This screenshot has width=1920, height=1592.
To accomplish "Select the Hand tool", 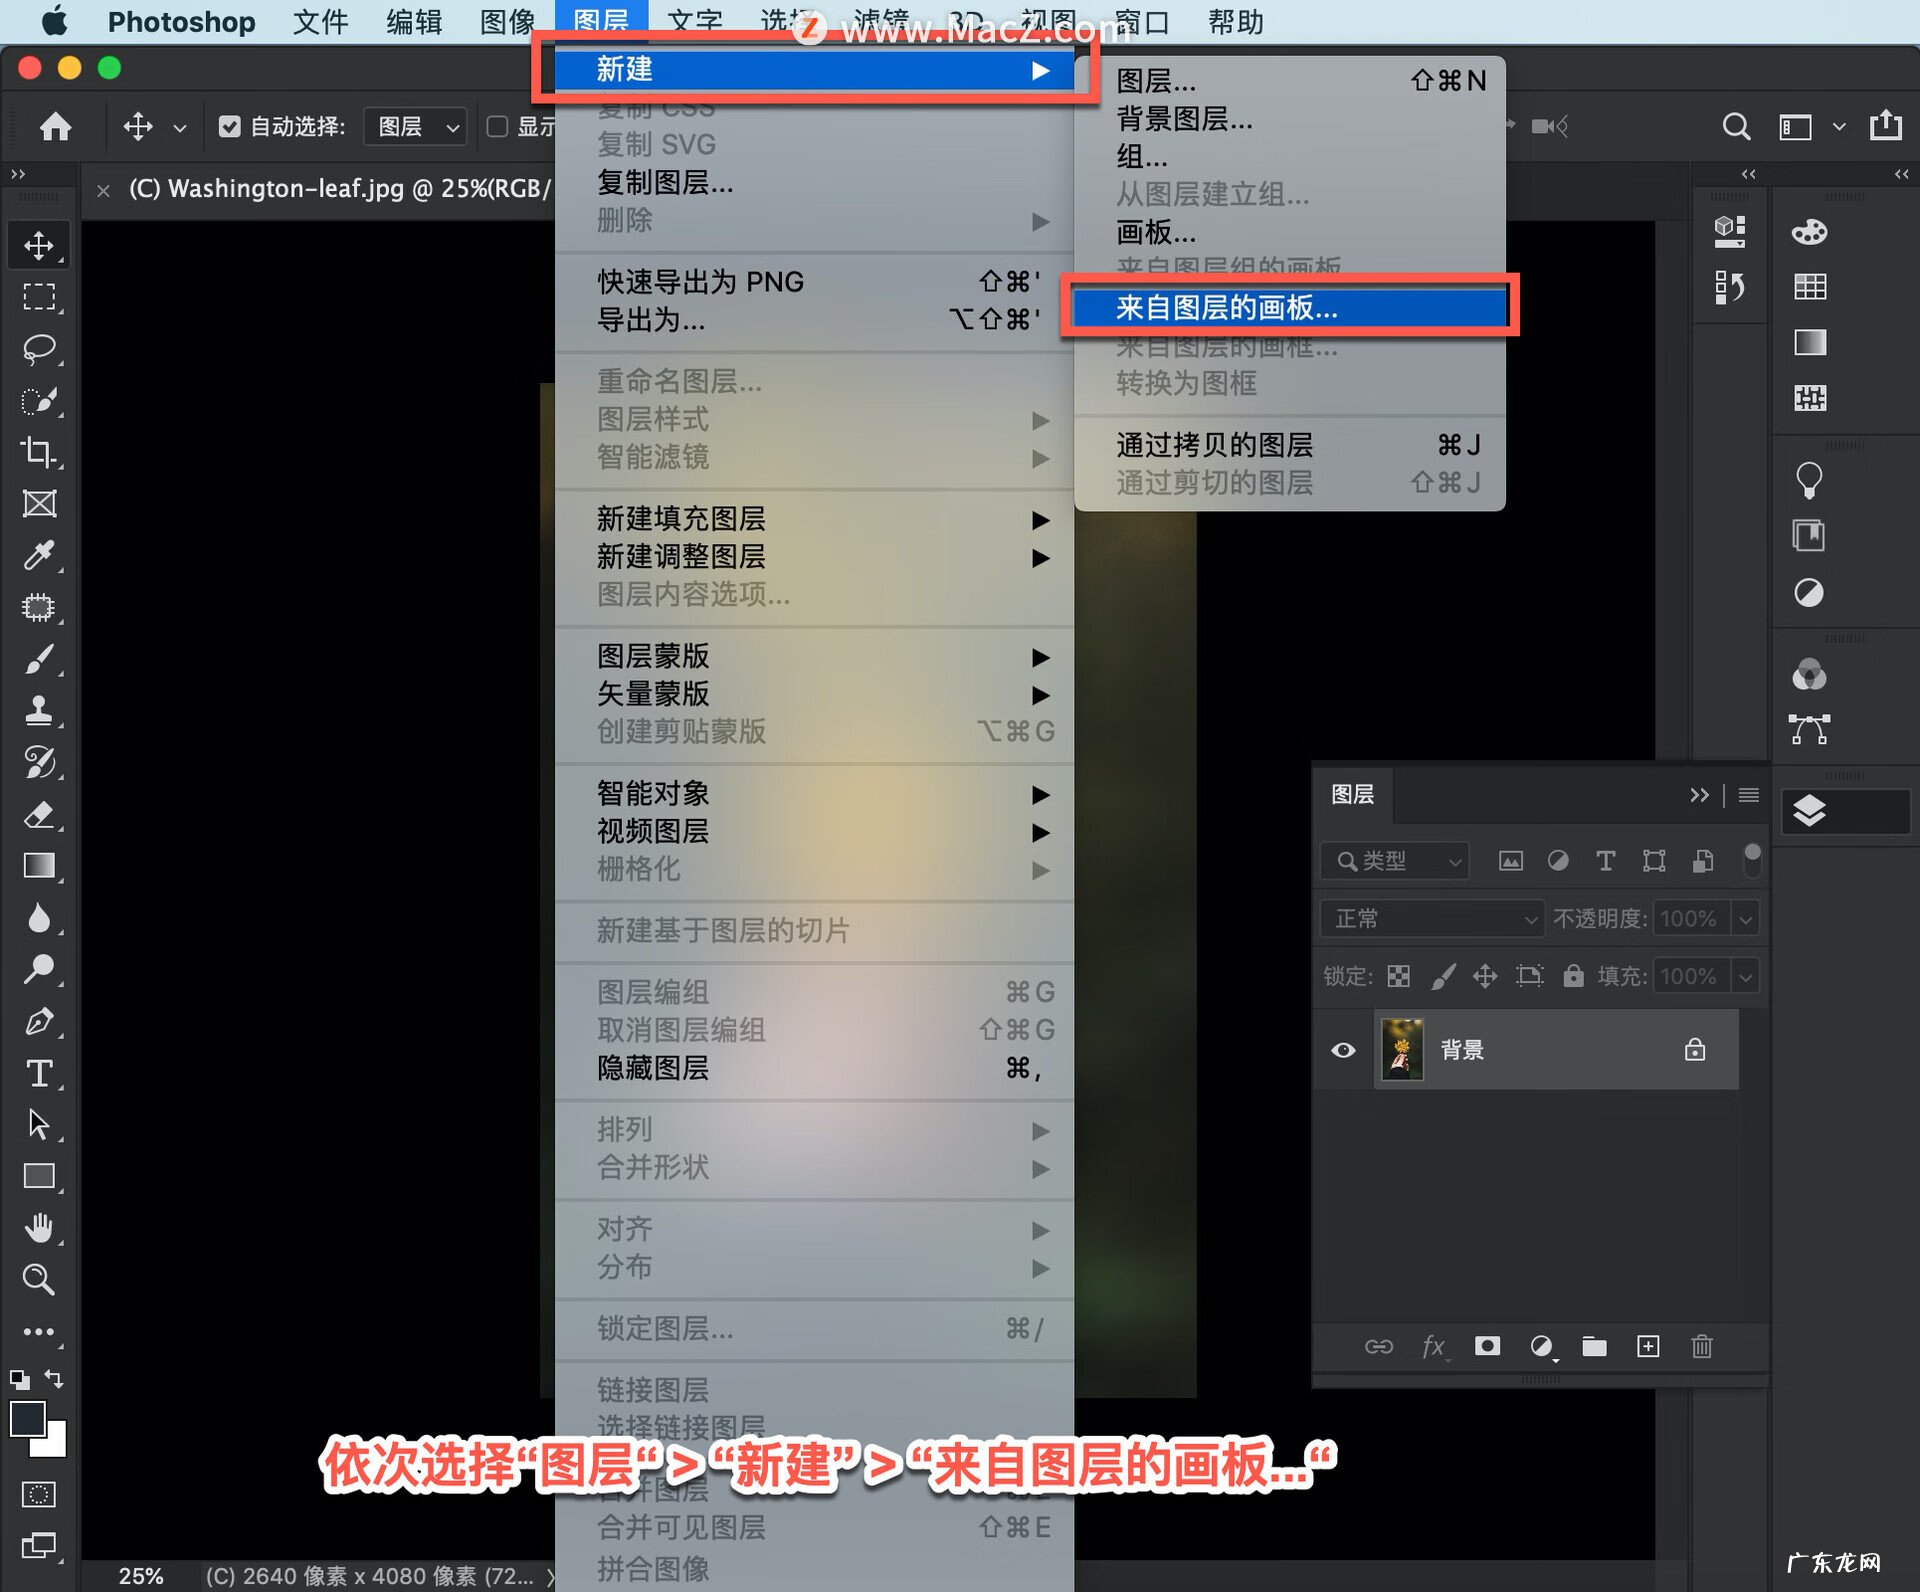I will click(39, 1228).
